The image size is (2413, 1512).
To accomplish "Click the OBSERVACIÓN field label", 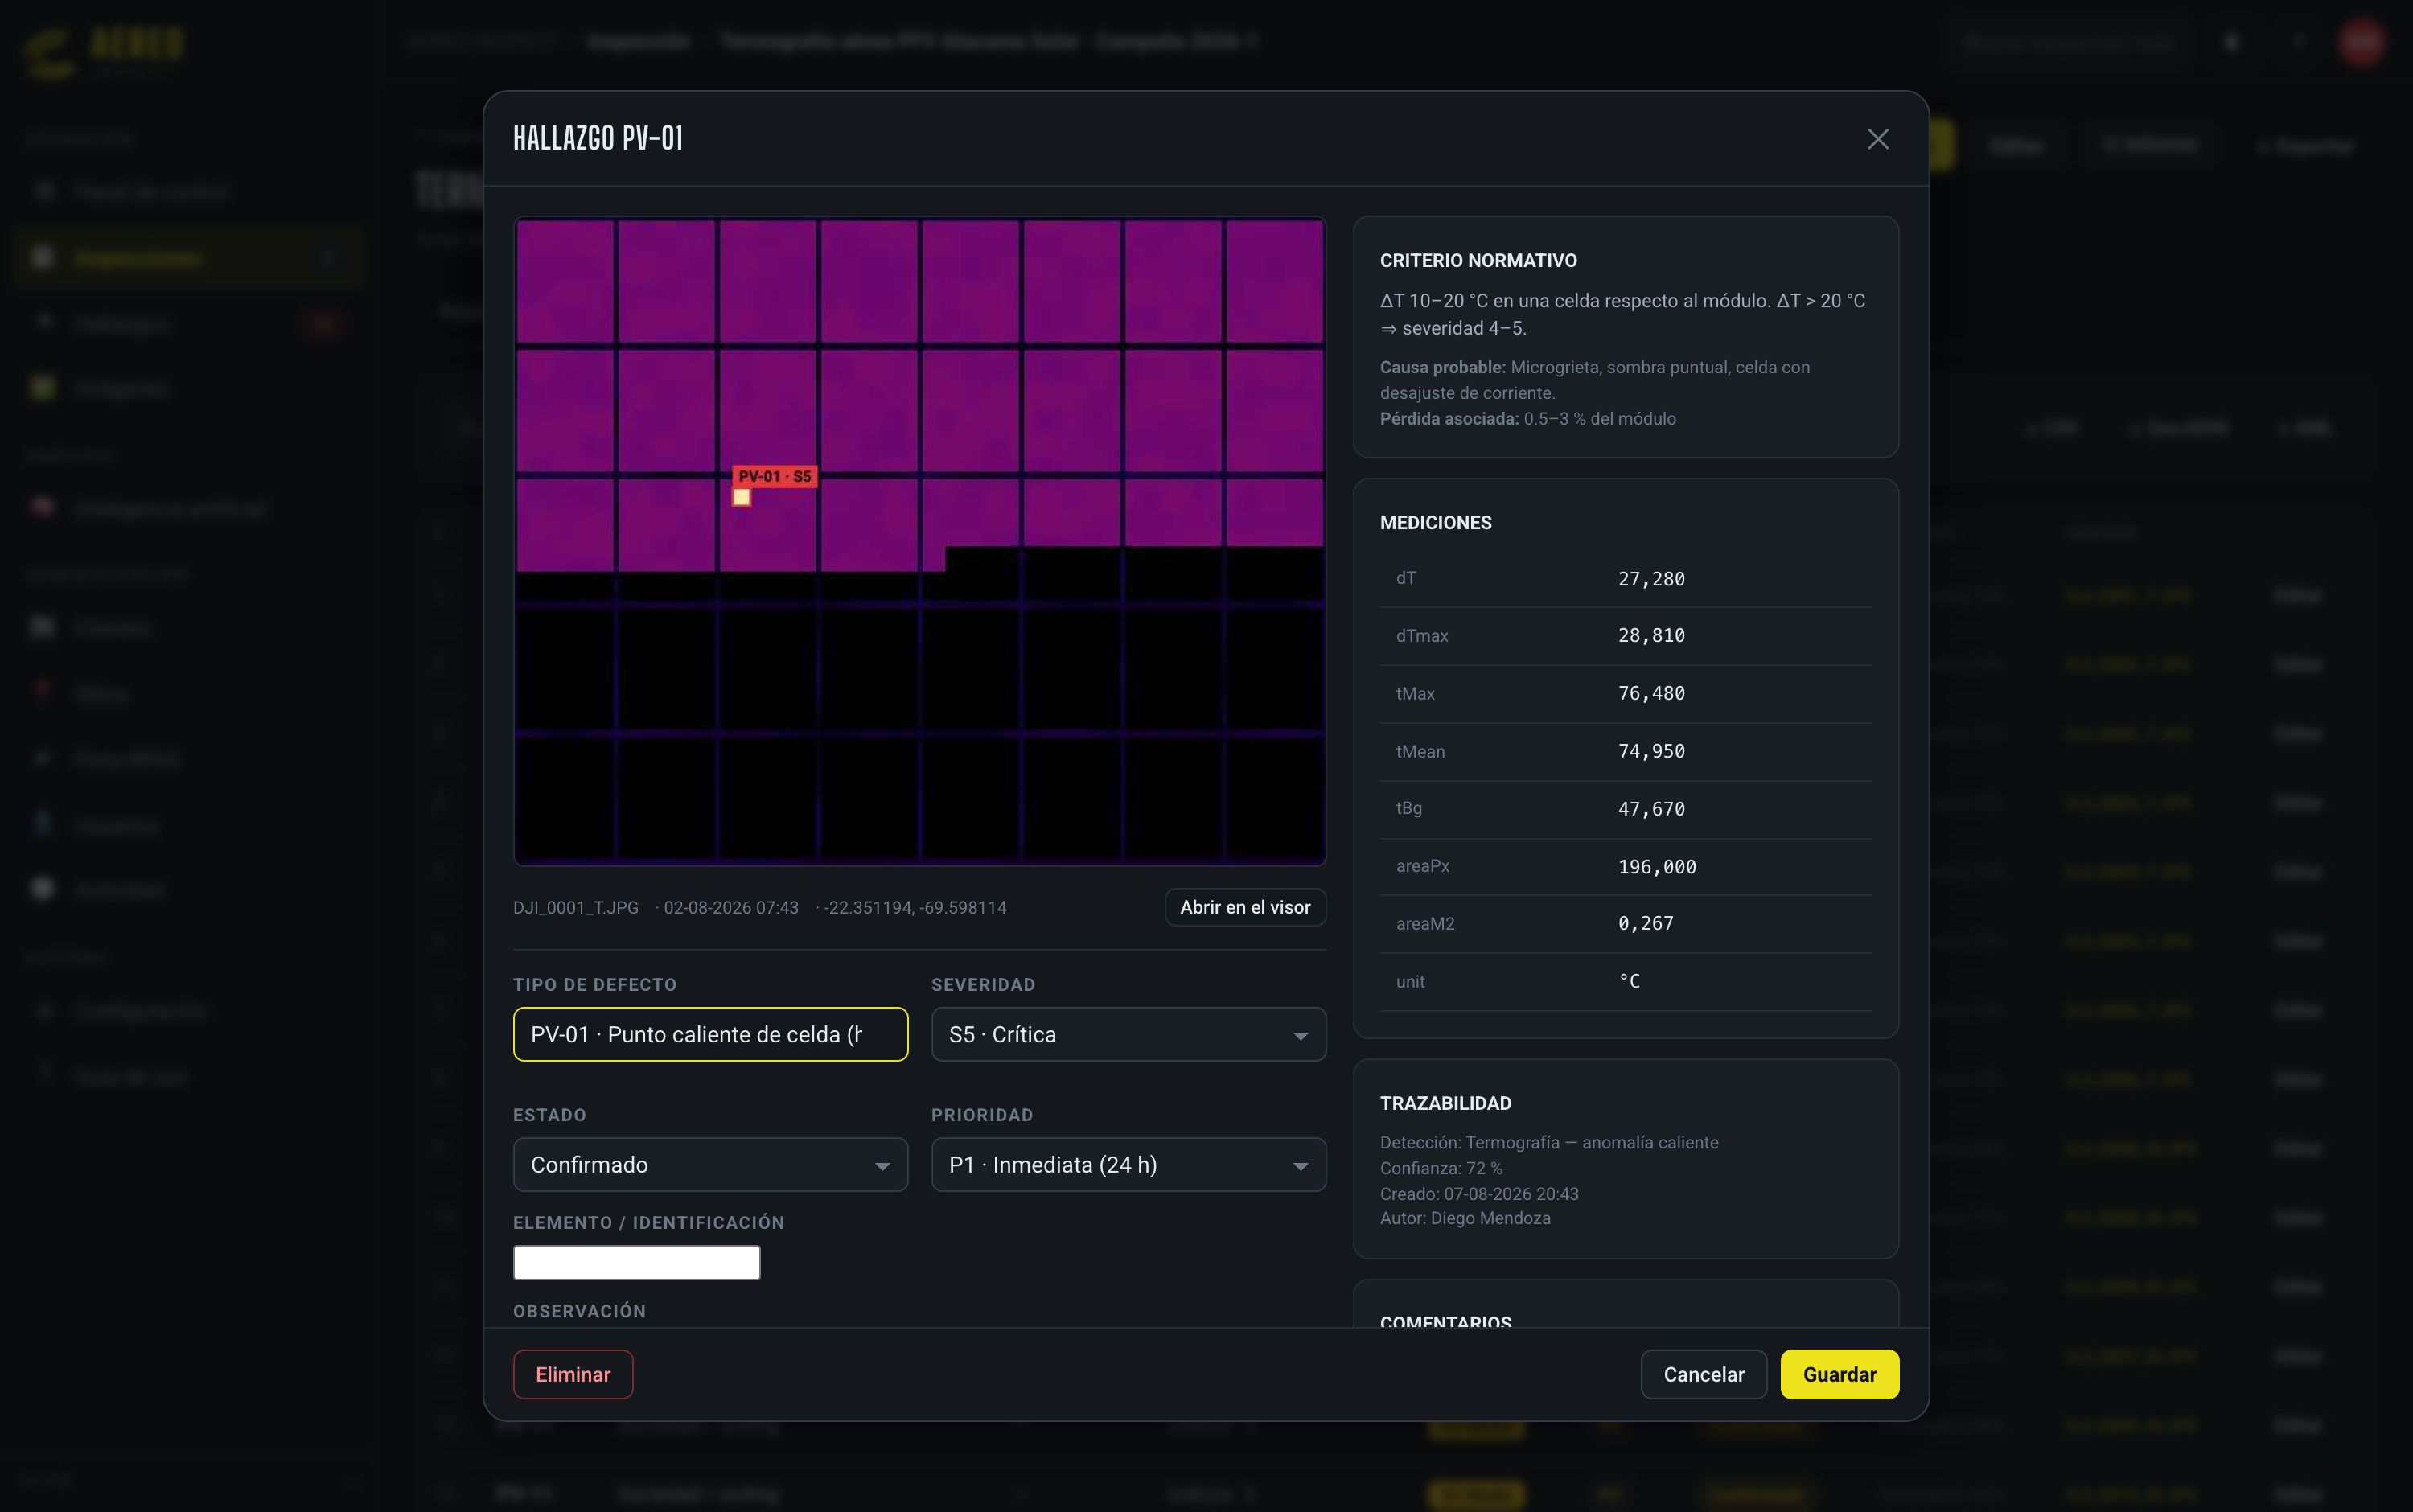I will tap(579, 1311).
